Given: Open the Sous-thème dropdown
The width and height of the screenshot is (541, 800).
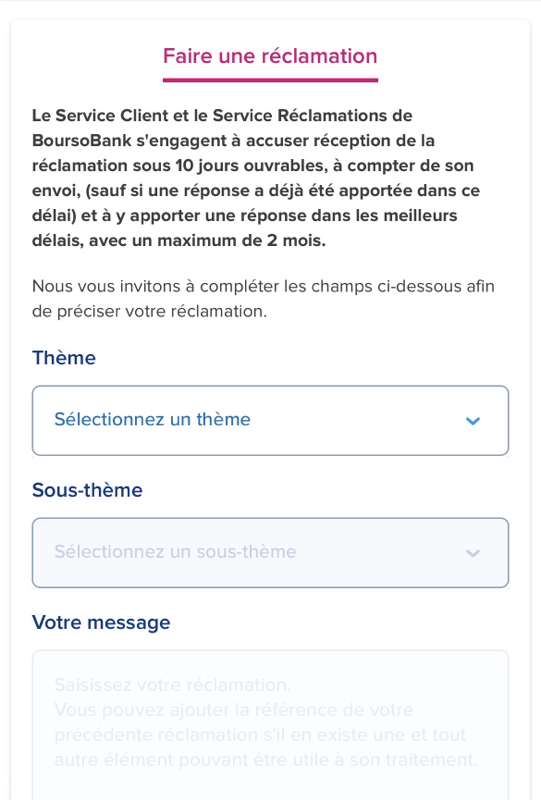Looking at the screenshot, I should (x=270, y=553).
